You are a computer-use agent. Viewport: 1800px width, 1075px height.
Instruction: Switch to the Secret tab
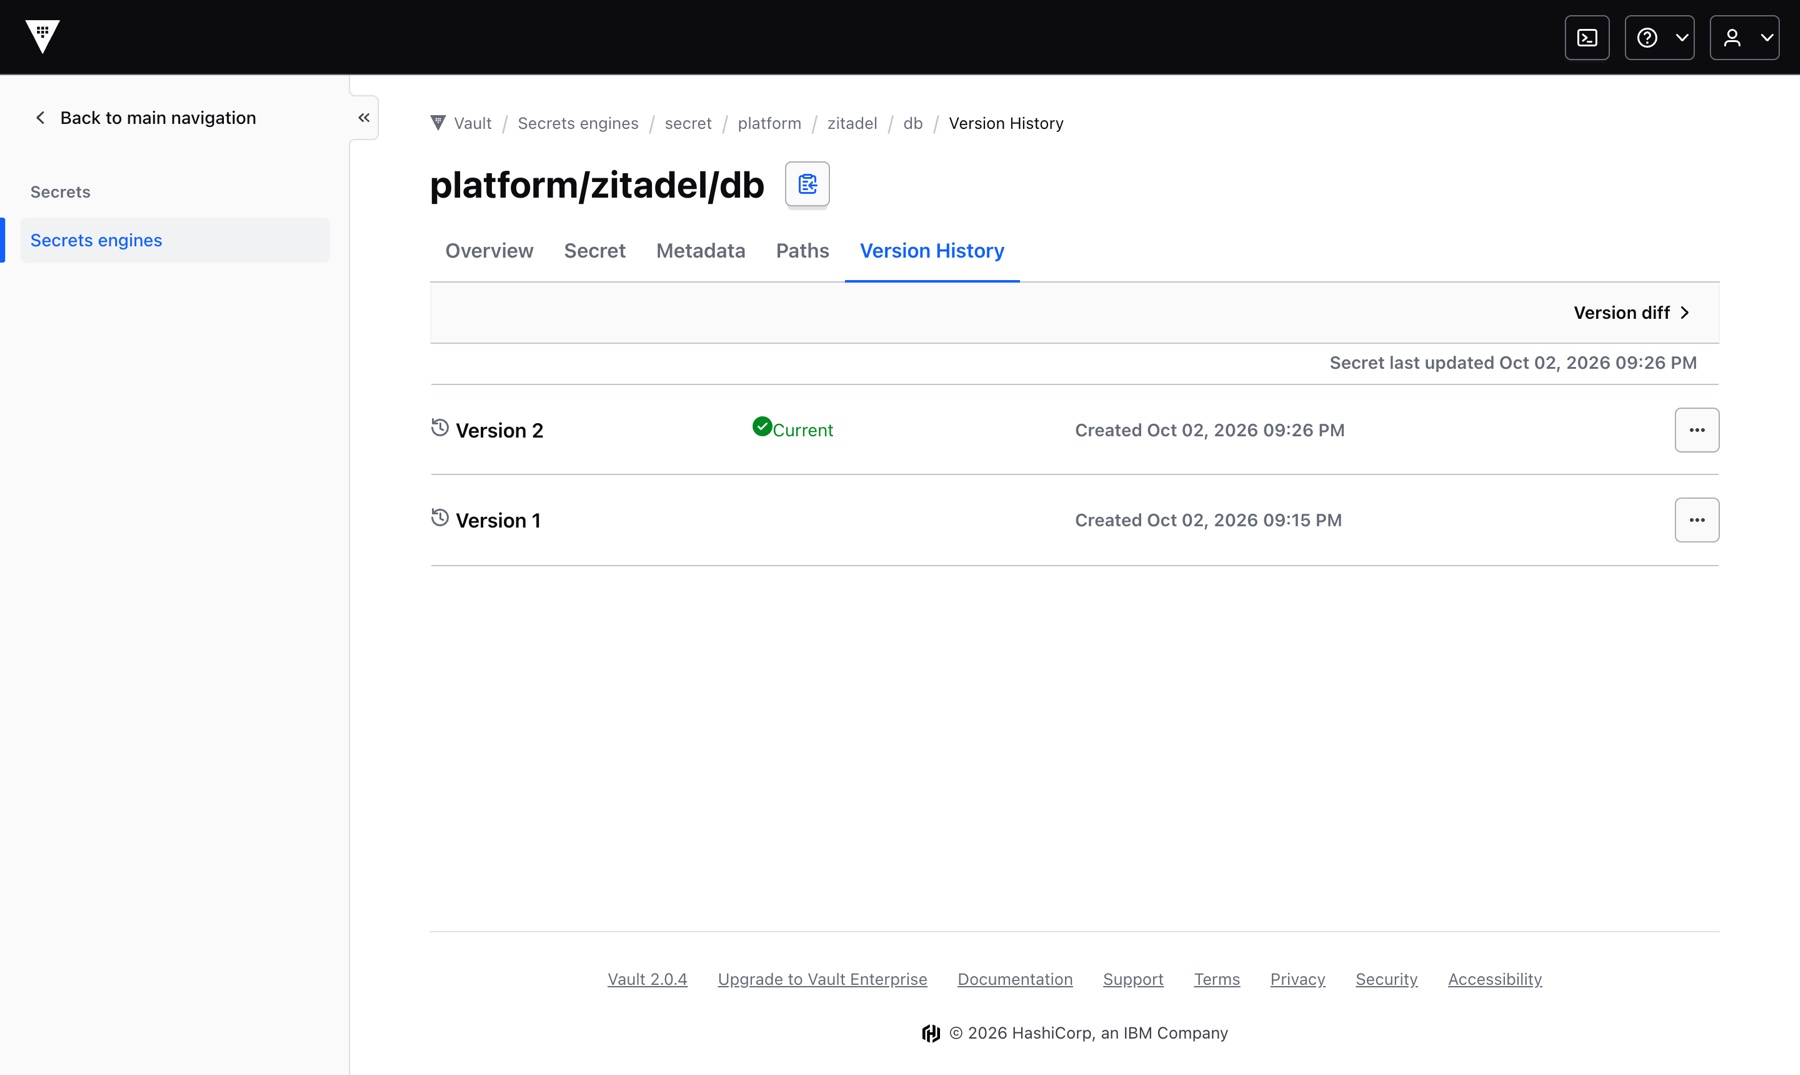click(x=595, y=251)
